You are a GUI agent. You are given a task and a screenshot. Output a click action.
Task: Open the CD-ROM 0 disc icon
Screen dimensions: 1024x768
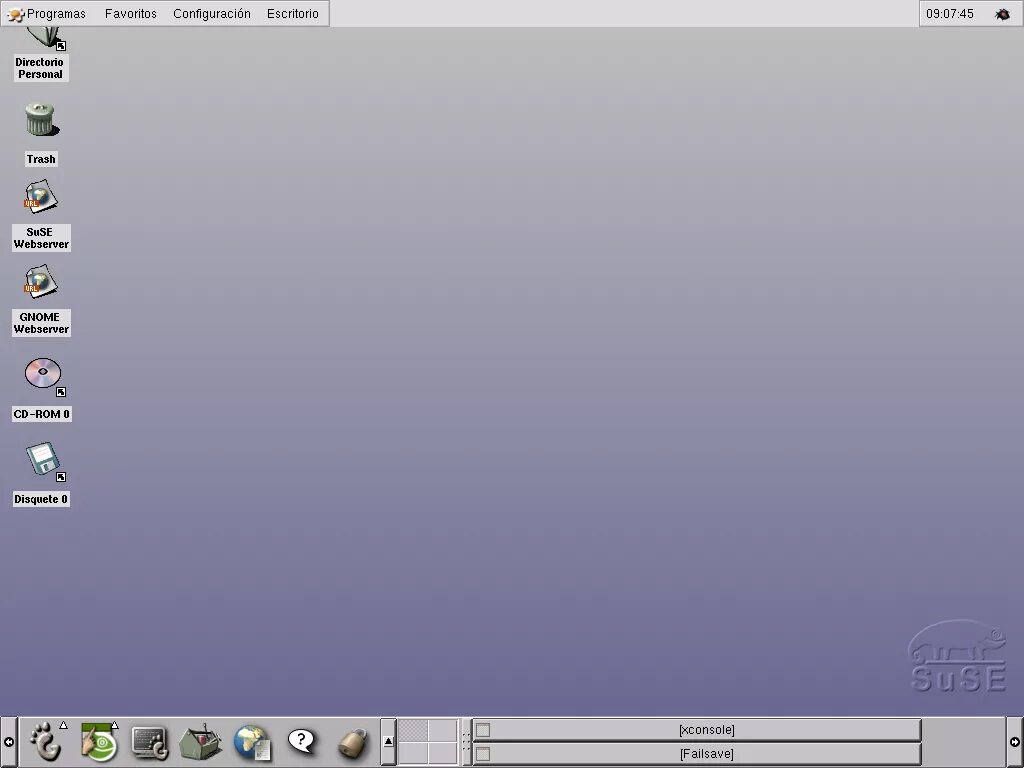44,376
